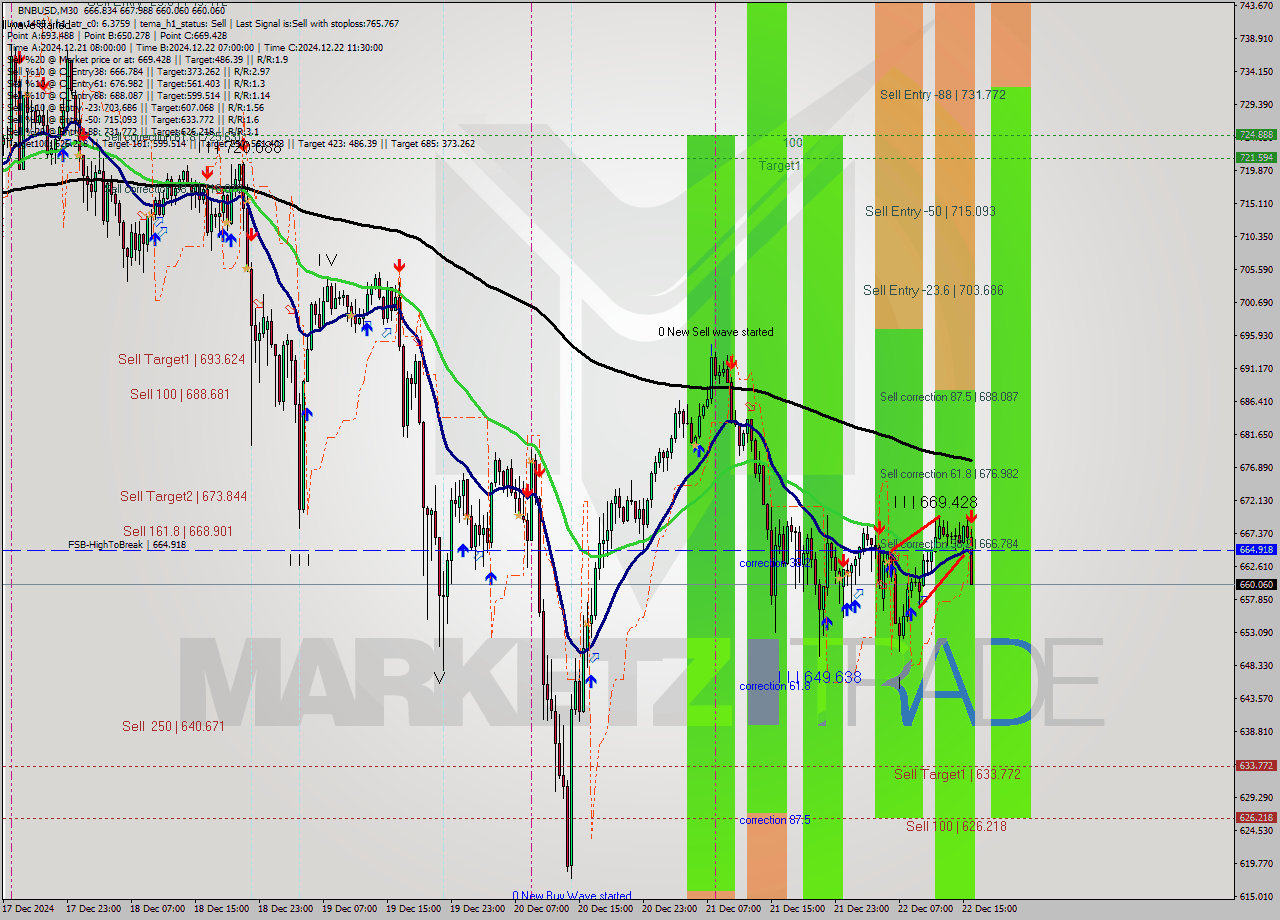
Task: Click the 615.000 price axis value
Action: pyautogui.click(x=1256, y=896)
